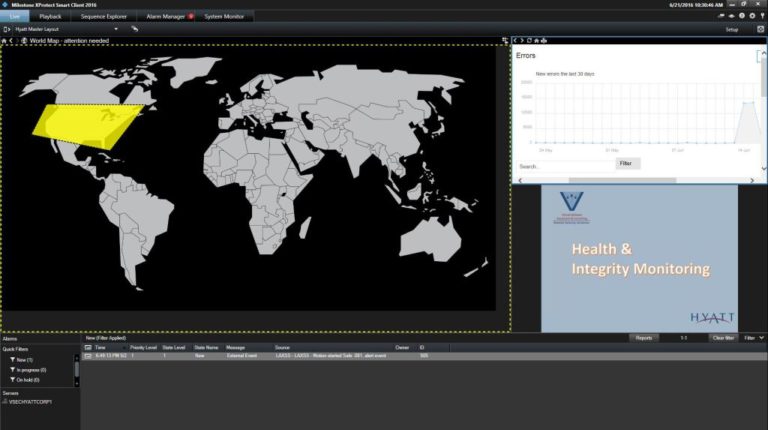Click the home icon in Errors panel toolbar

pos(536,41)
